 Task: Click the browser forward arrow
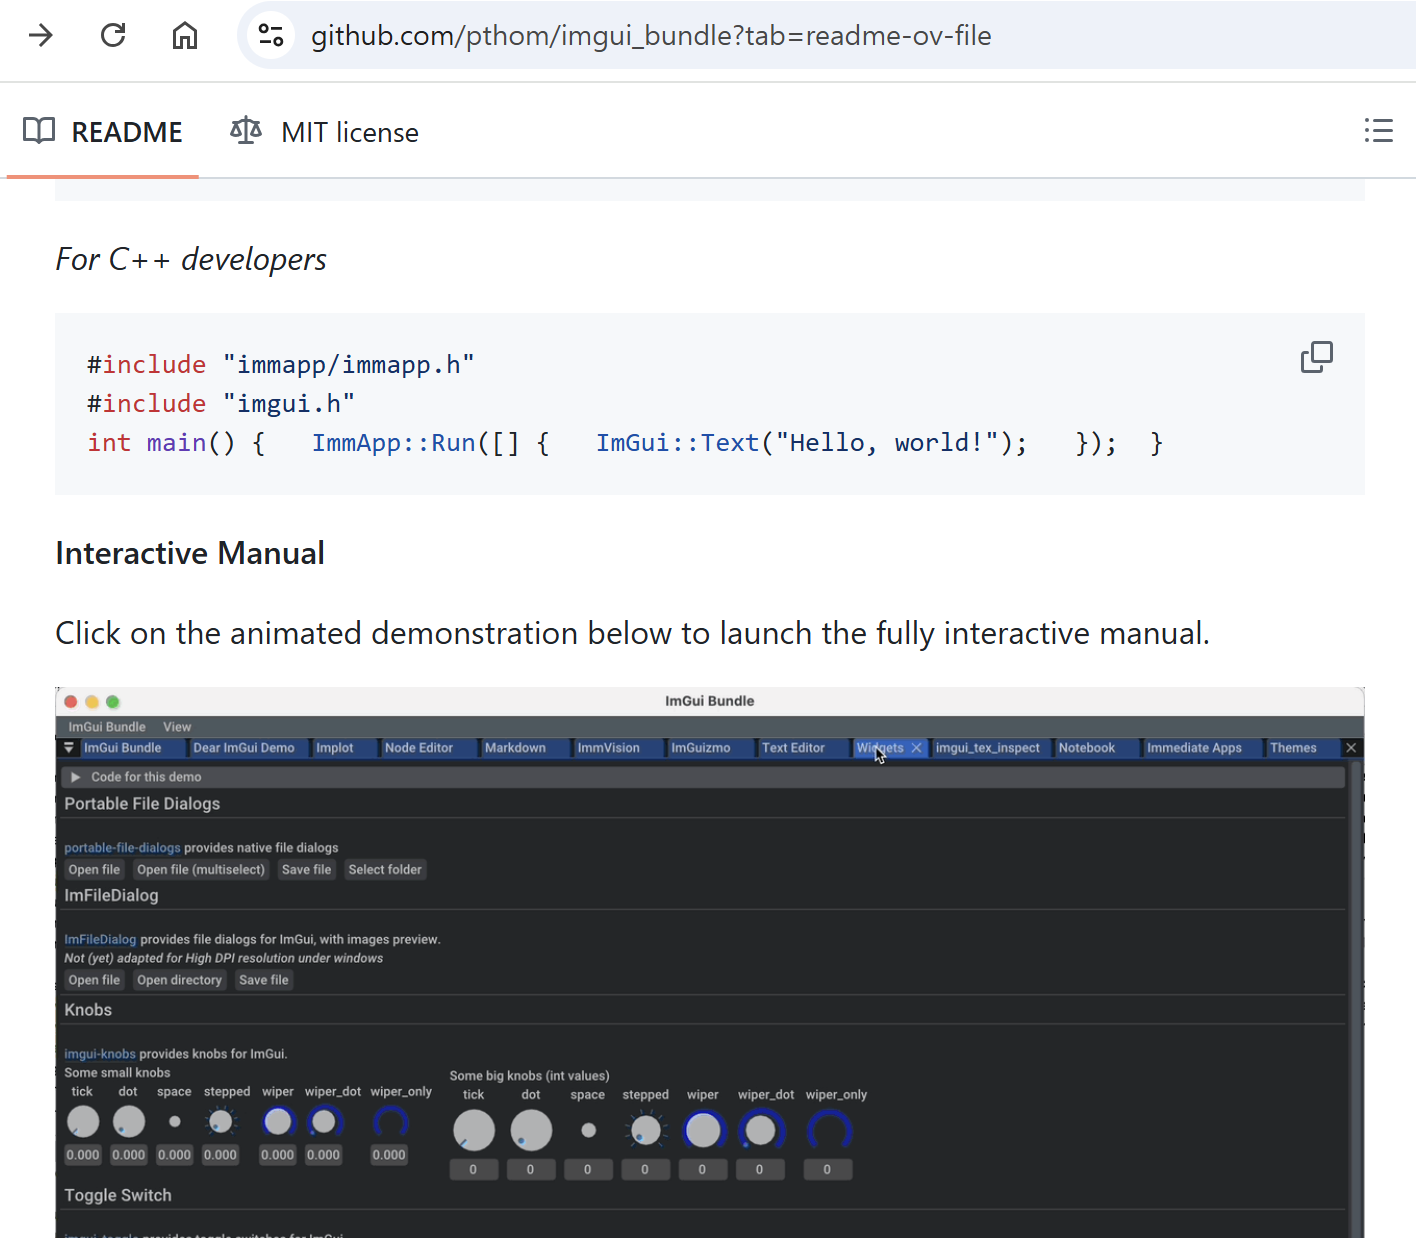(x=41, y=36)
